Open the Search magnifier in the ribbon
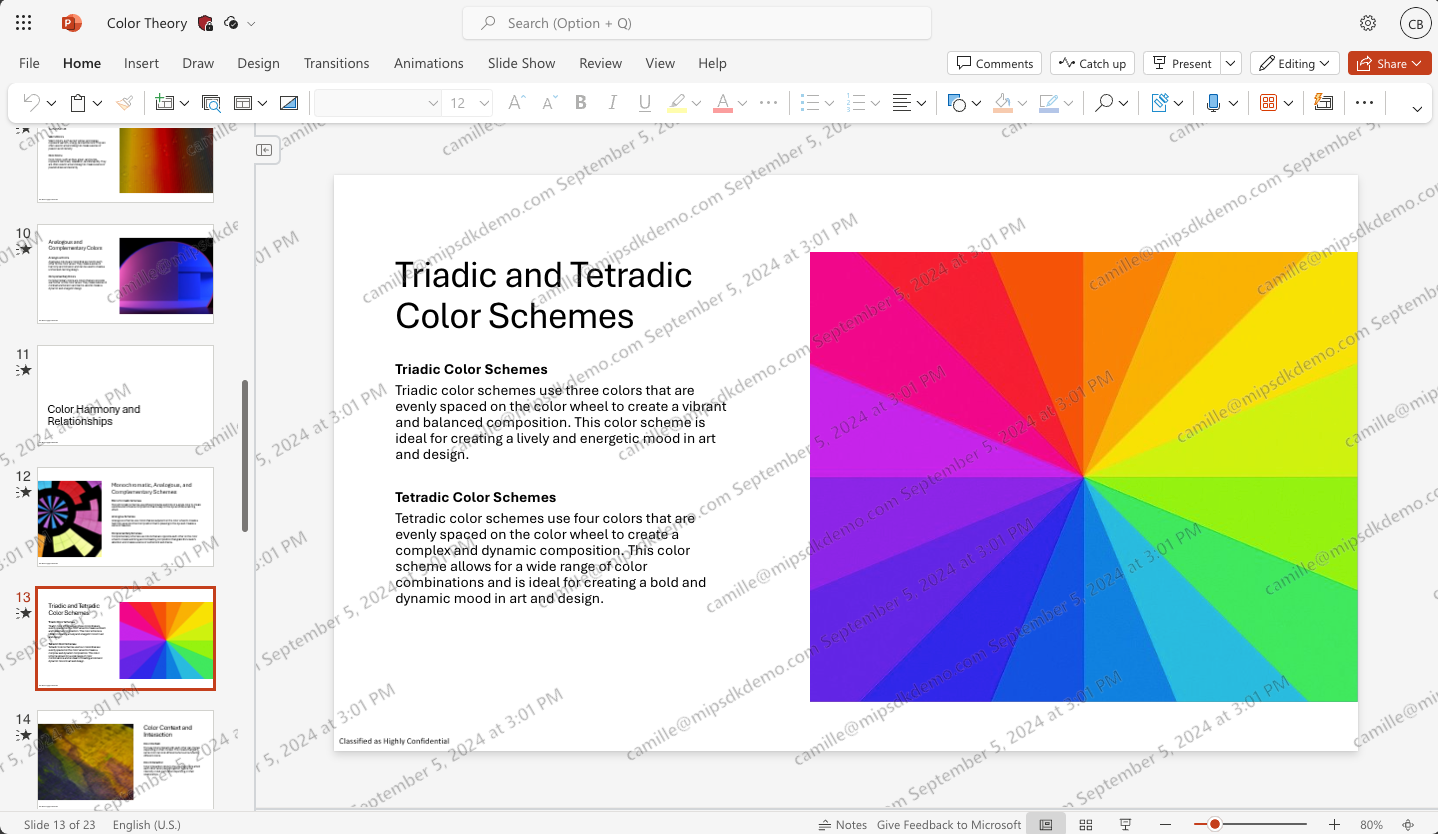The width and height of the screenshot is (1438, 834). (x=1104, y=102)
